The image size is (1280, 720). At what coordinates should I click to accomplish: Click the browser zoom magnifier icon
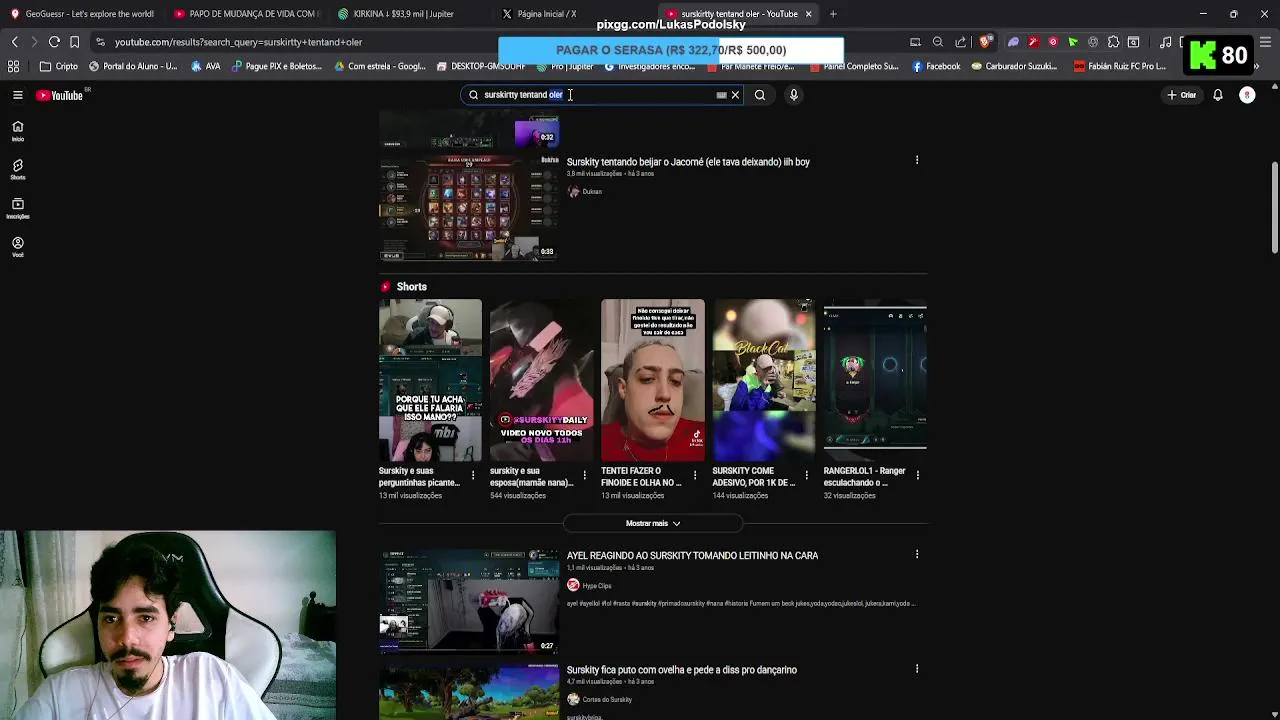click(938, 42)
